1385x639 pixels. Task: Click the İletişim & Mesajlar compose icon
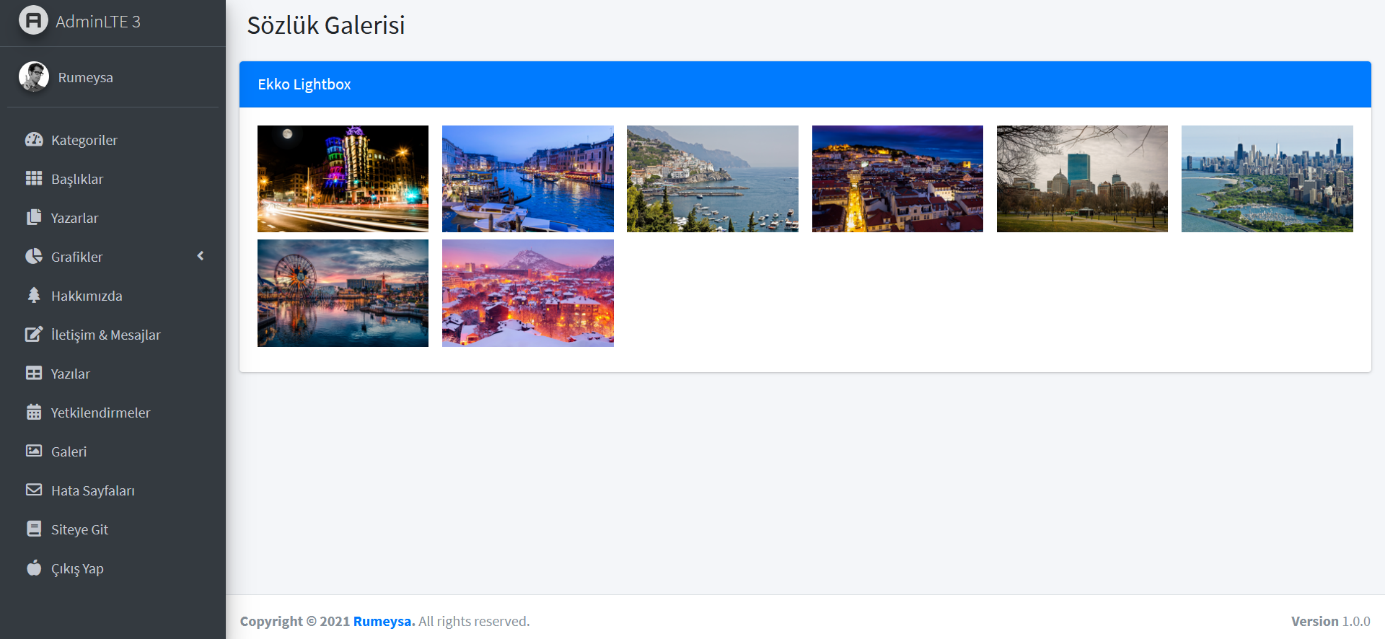click(x=33, y=335)
